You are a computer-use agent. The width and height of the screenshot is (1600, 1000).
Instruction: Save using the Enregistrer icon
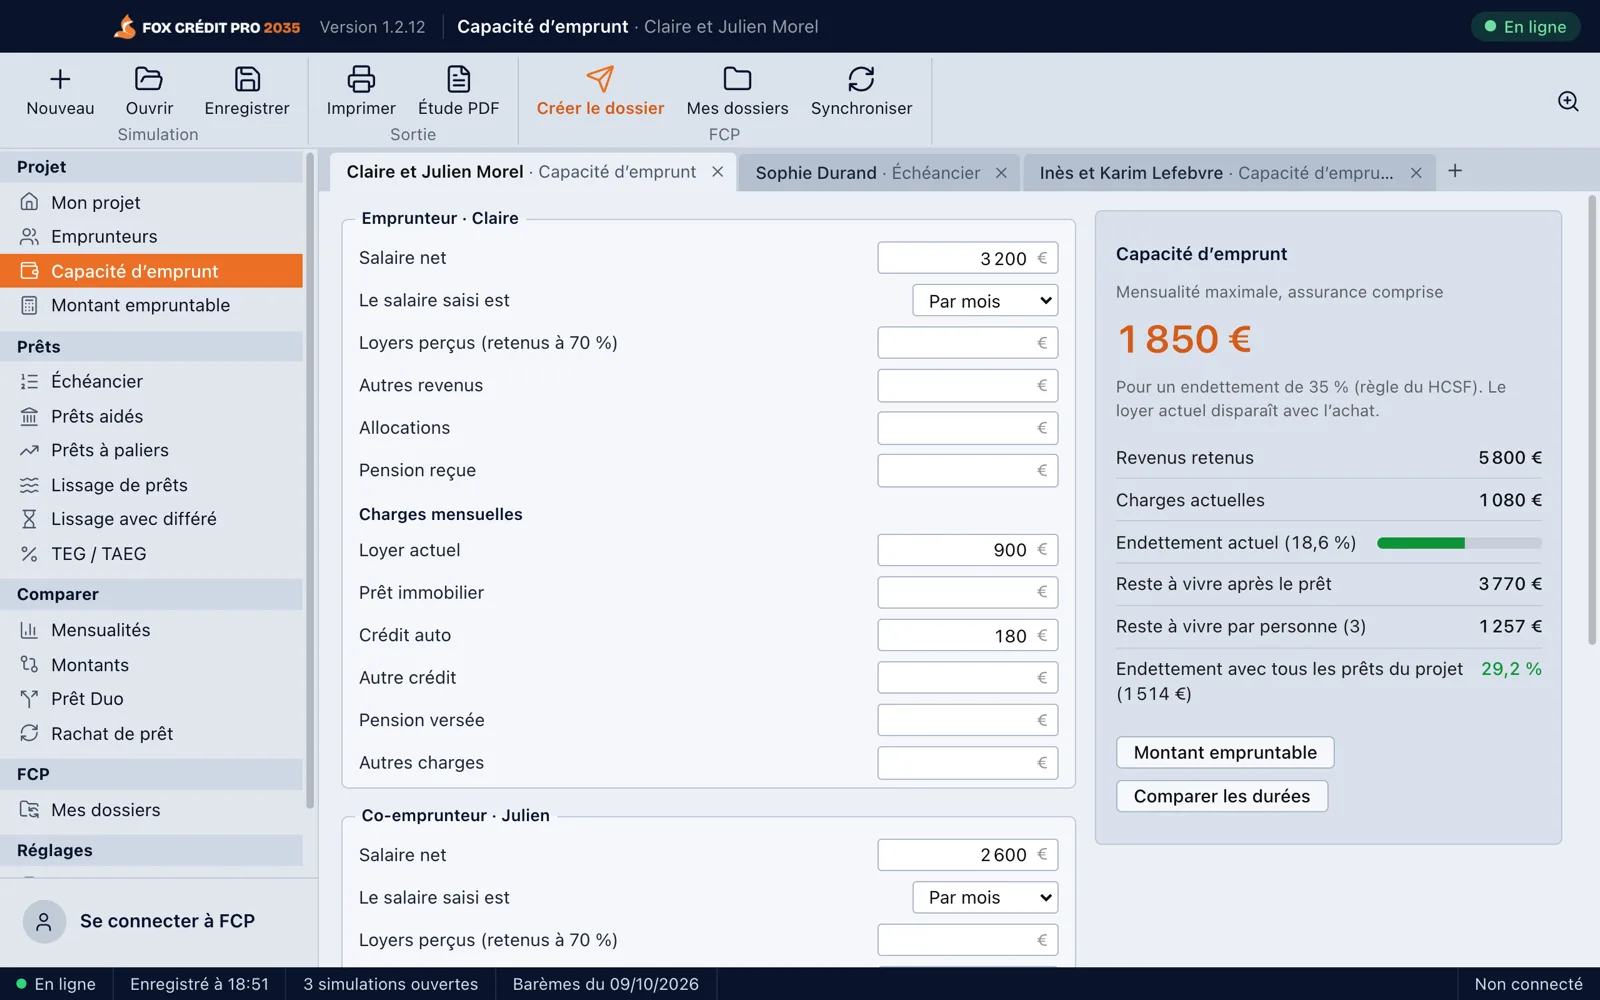(247, 79)
